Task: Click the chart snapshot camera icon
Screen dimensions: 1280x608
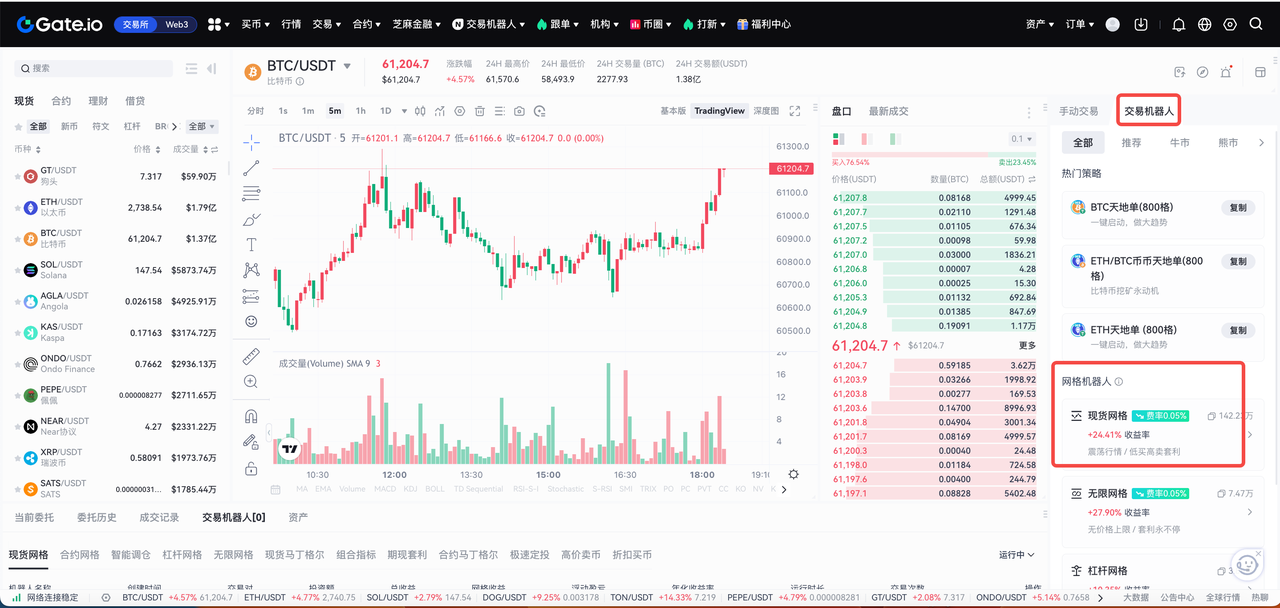Action: tap(519, 111)
